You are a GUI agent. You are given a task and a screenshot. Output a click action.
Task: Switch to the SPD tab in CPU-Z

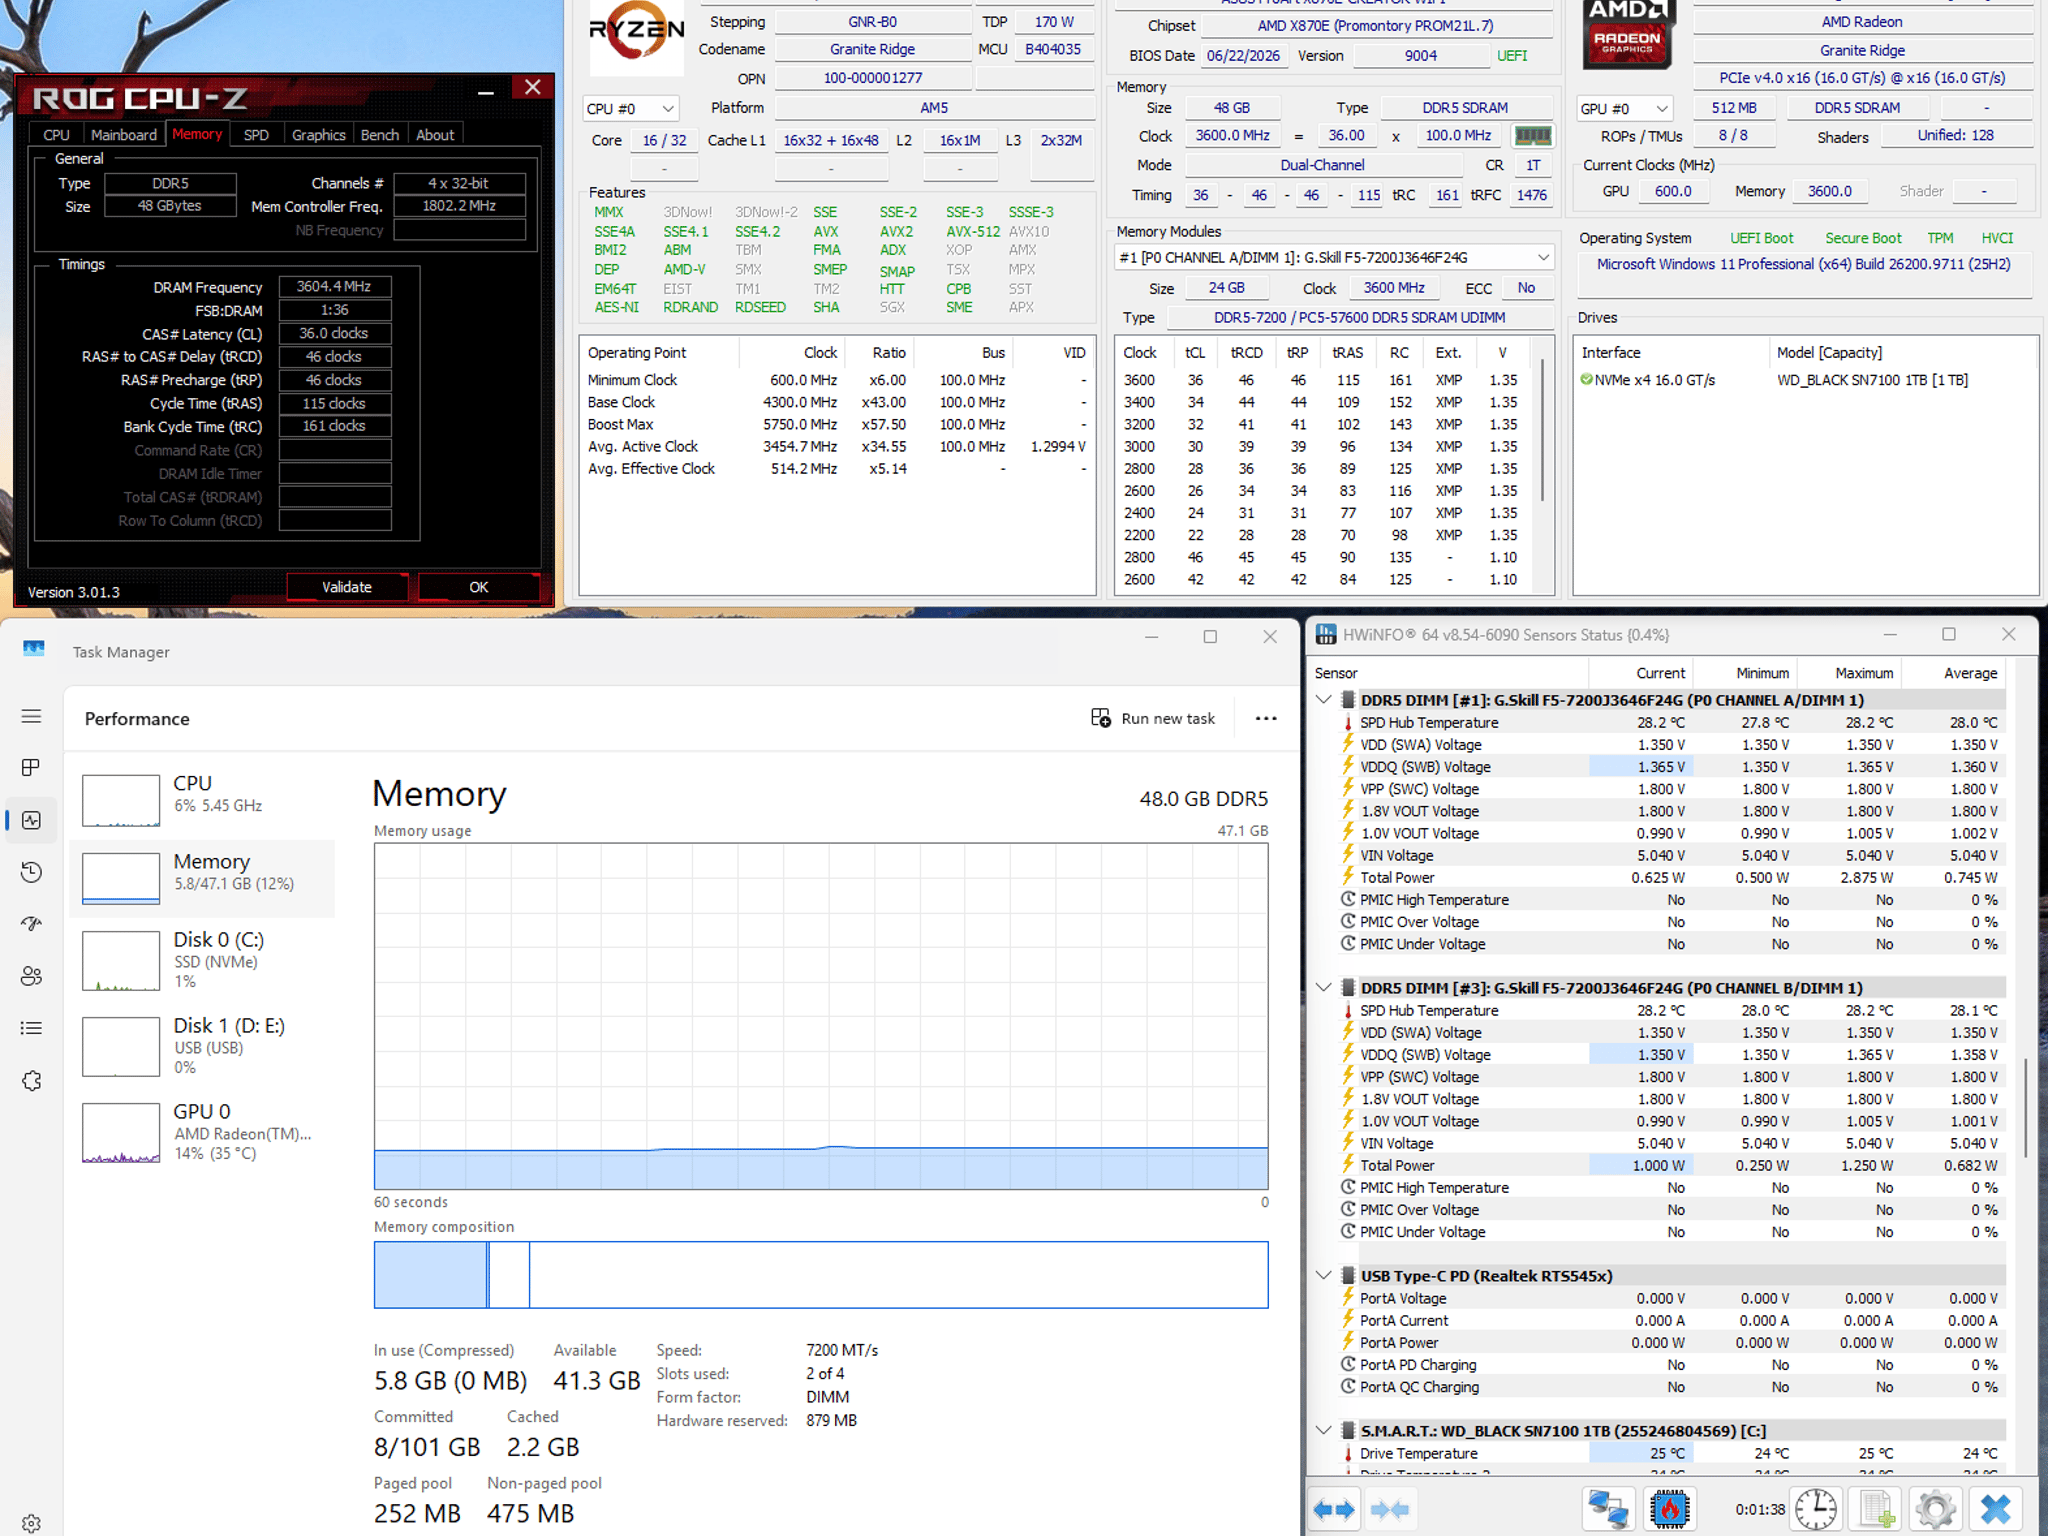coord(256,135)
